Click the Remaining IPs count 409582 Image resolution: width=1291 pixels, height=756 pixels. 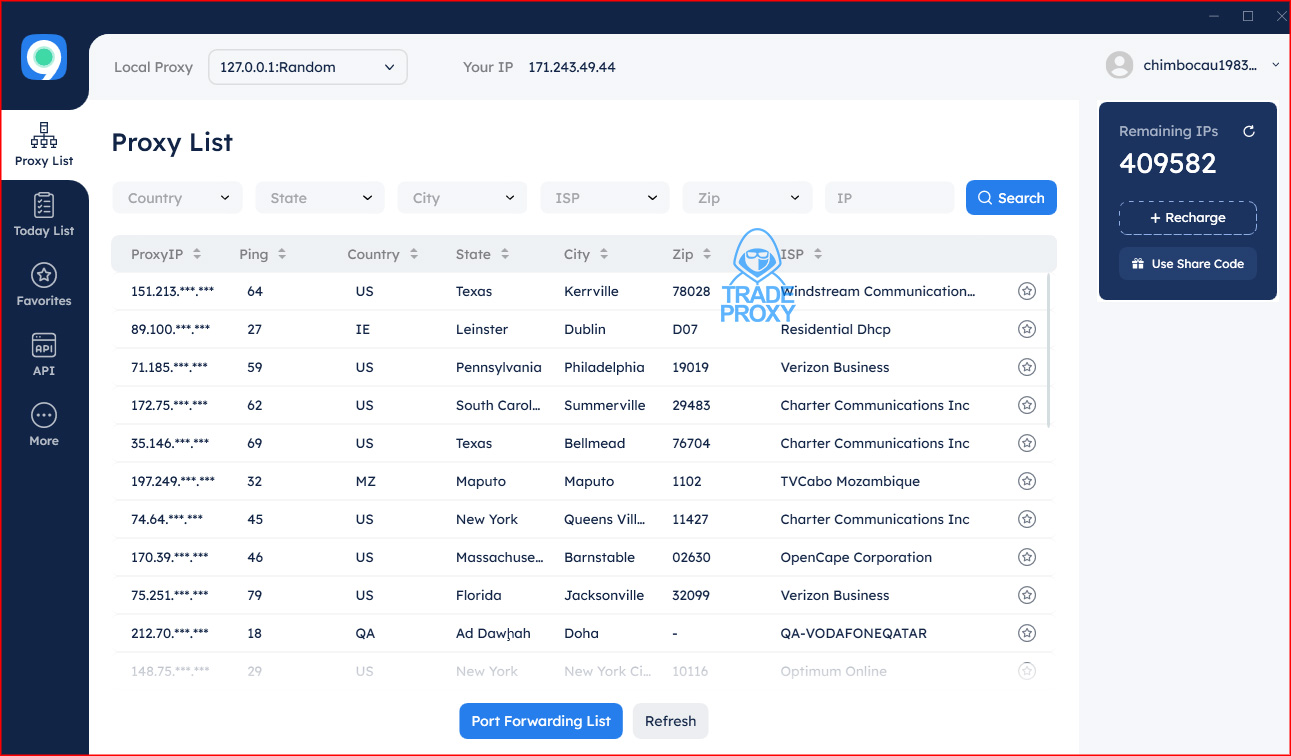click(1168, 163)
